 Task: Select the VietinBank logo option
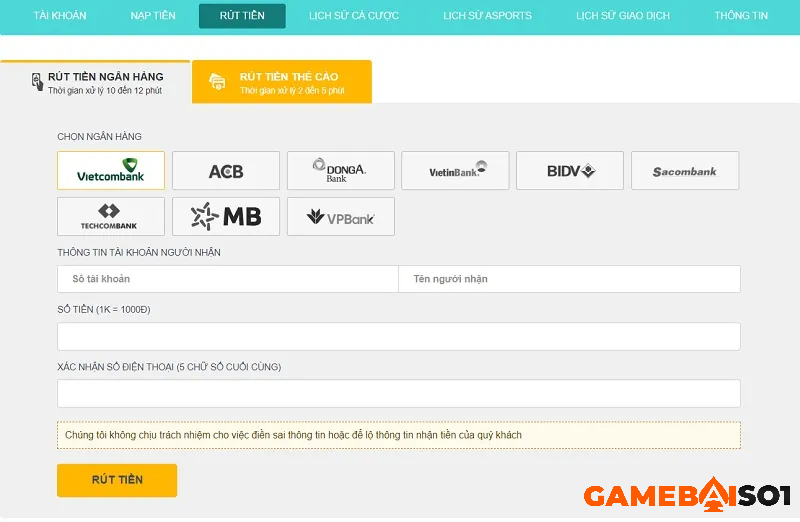455,171
